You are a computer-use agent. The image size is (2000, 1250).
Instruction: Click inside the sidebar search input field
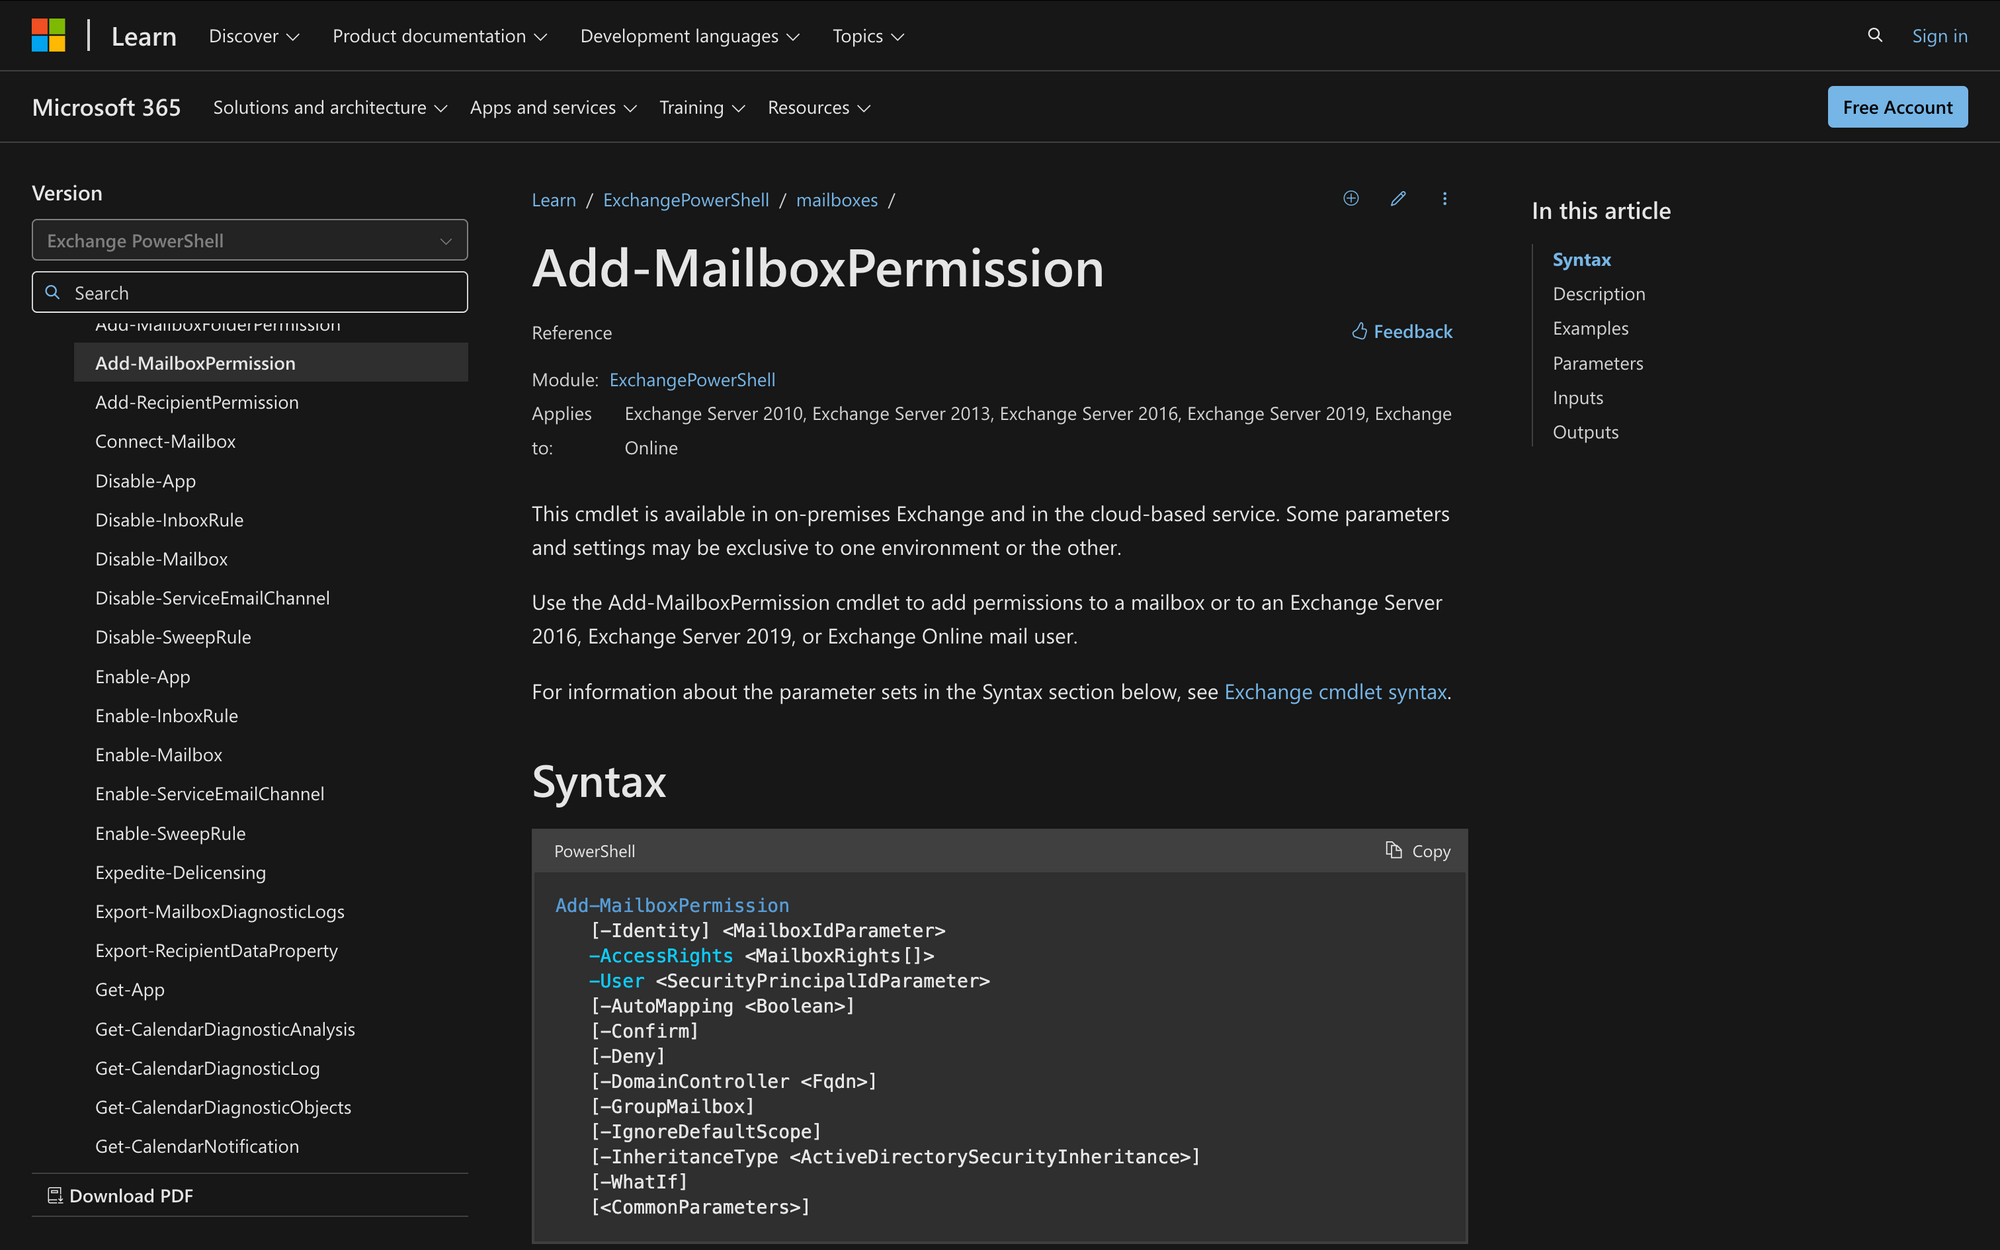click(x=249, y=291)
